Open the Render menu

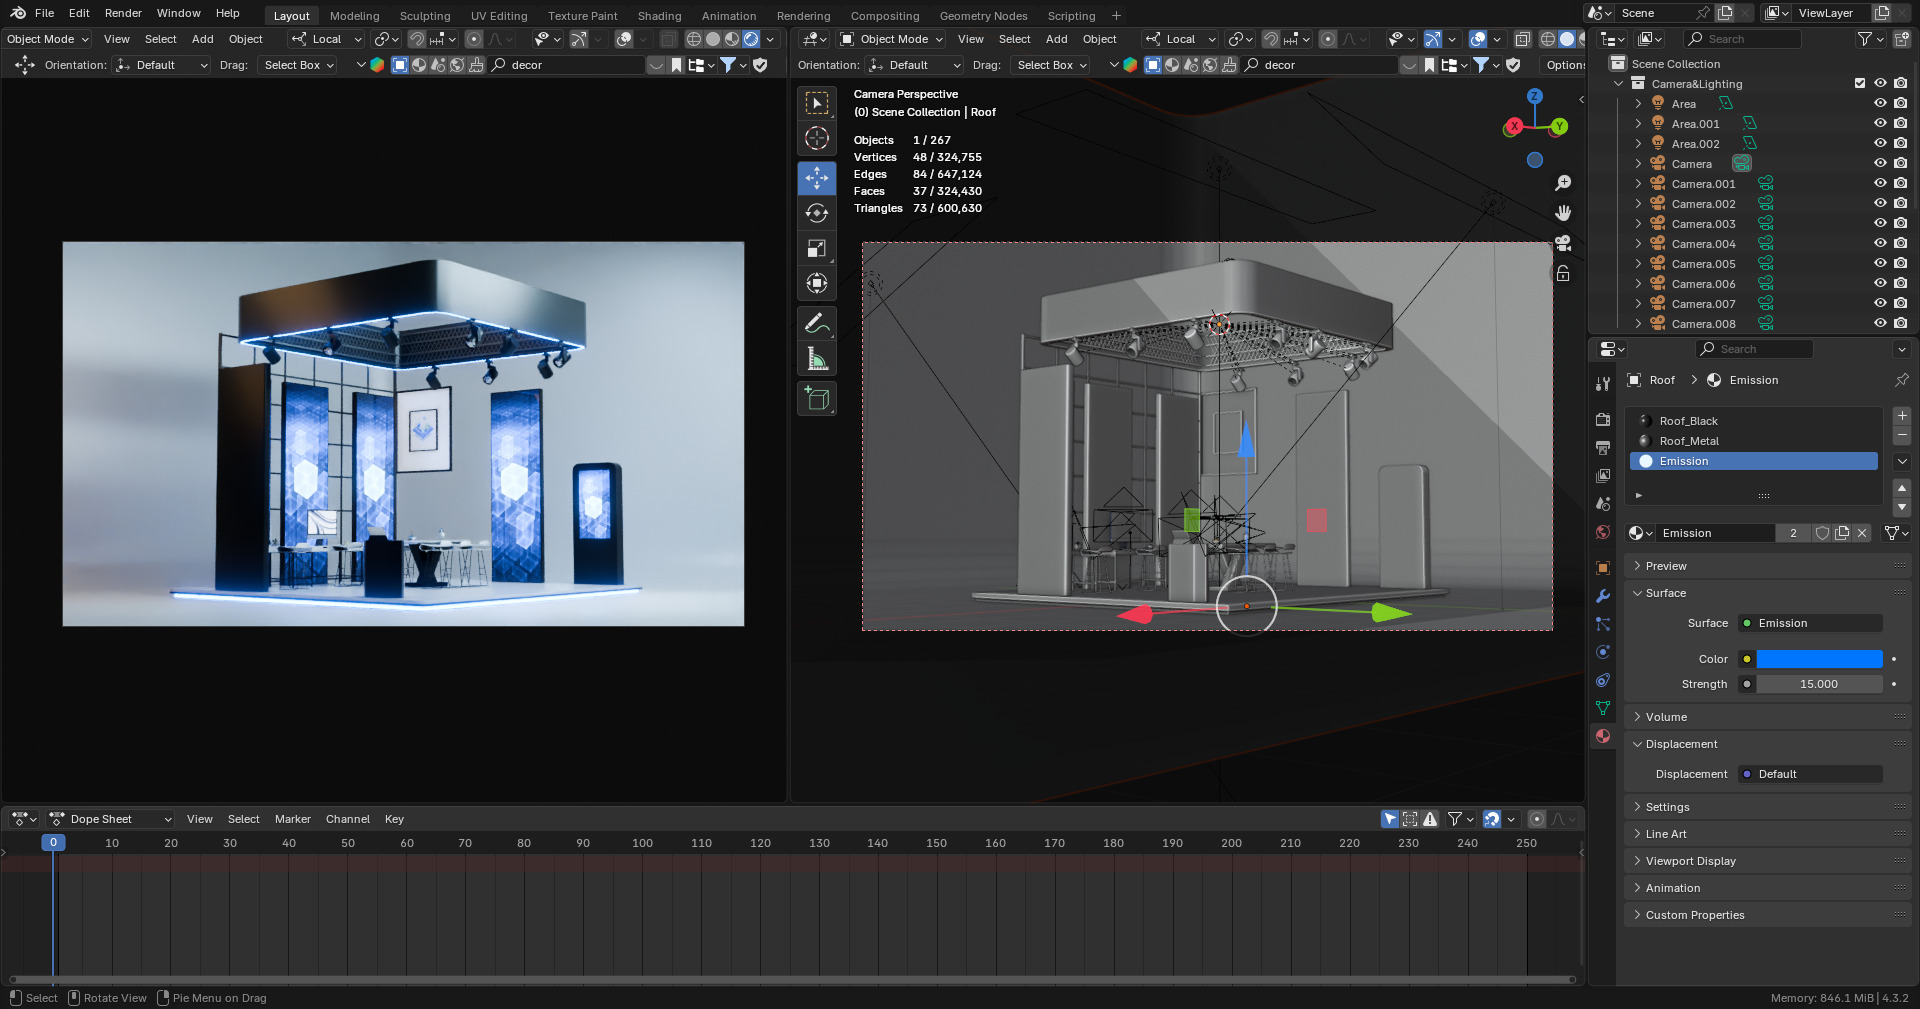point(123,13)
